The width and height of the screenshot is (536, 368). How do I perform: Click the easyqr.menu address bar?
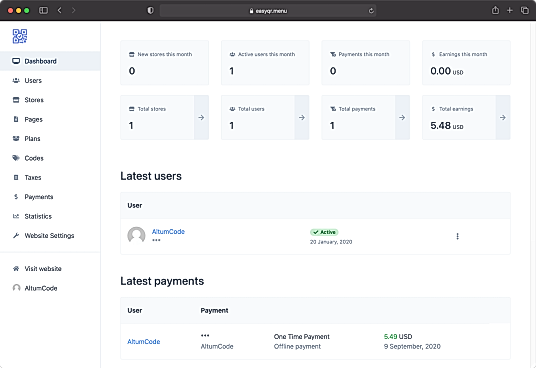268,11
